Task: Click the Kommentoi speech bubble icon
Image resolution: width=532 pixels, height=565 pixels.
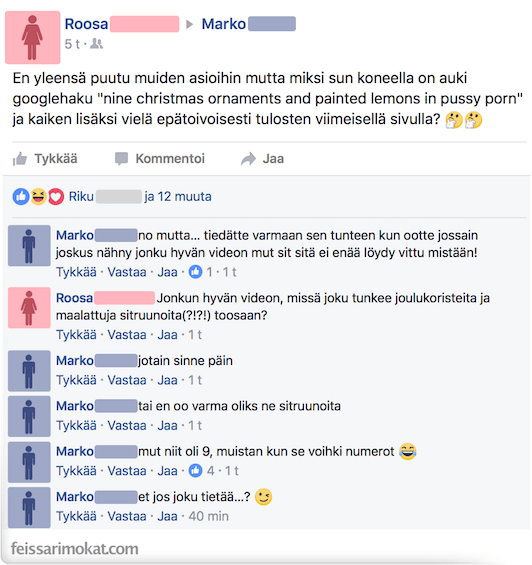Action: click(x=121, y=159)
